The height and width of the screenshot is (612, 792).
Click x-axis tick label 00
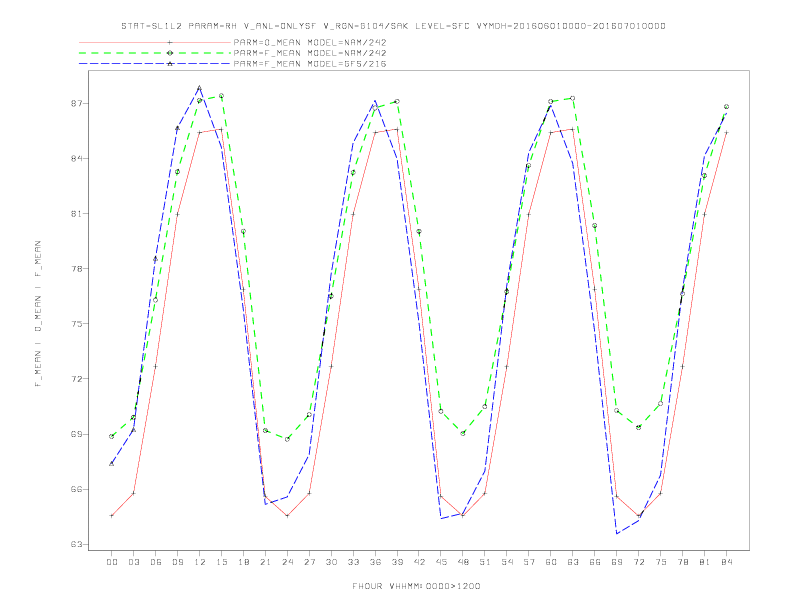coord(112,562)
